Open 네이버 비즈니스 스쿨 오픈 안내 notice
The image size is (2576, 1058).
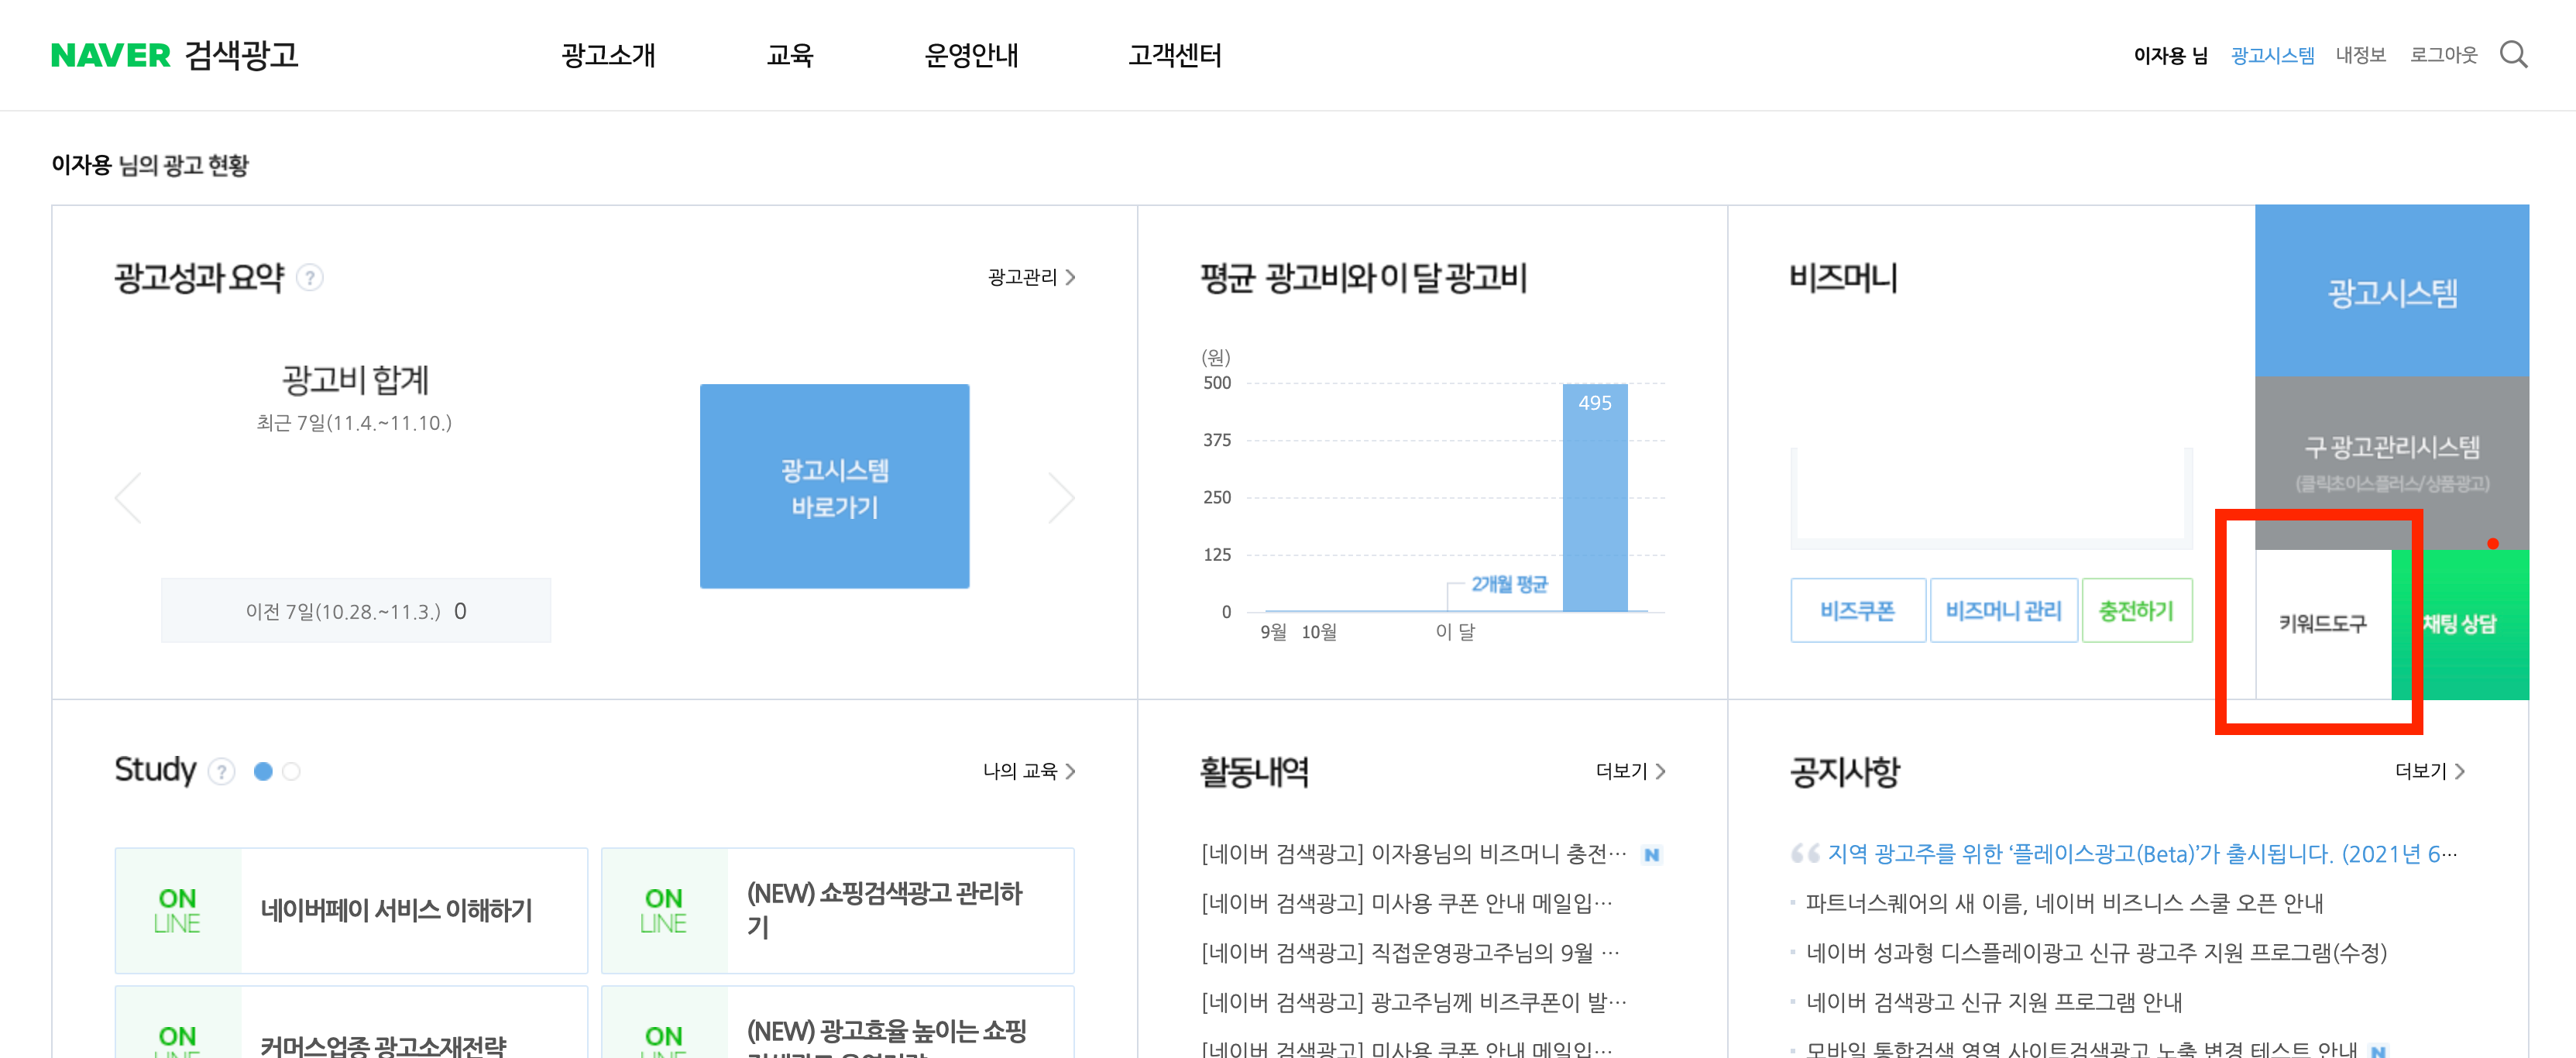[2065, 903]
